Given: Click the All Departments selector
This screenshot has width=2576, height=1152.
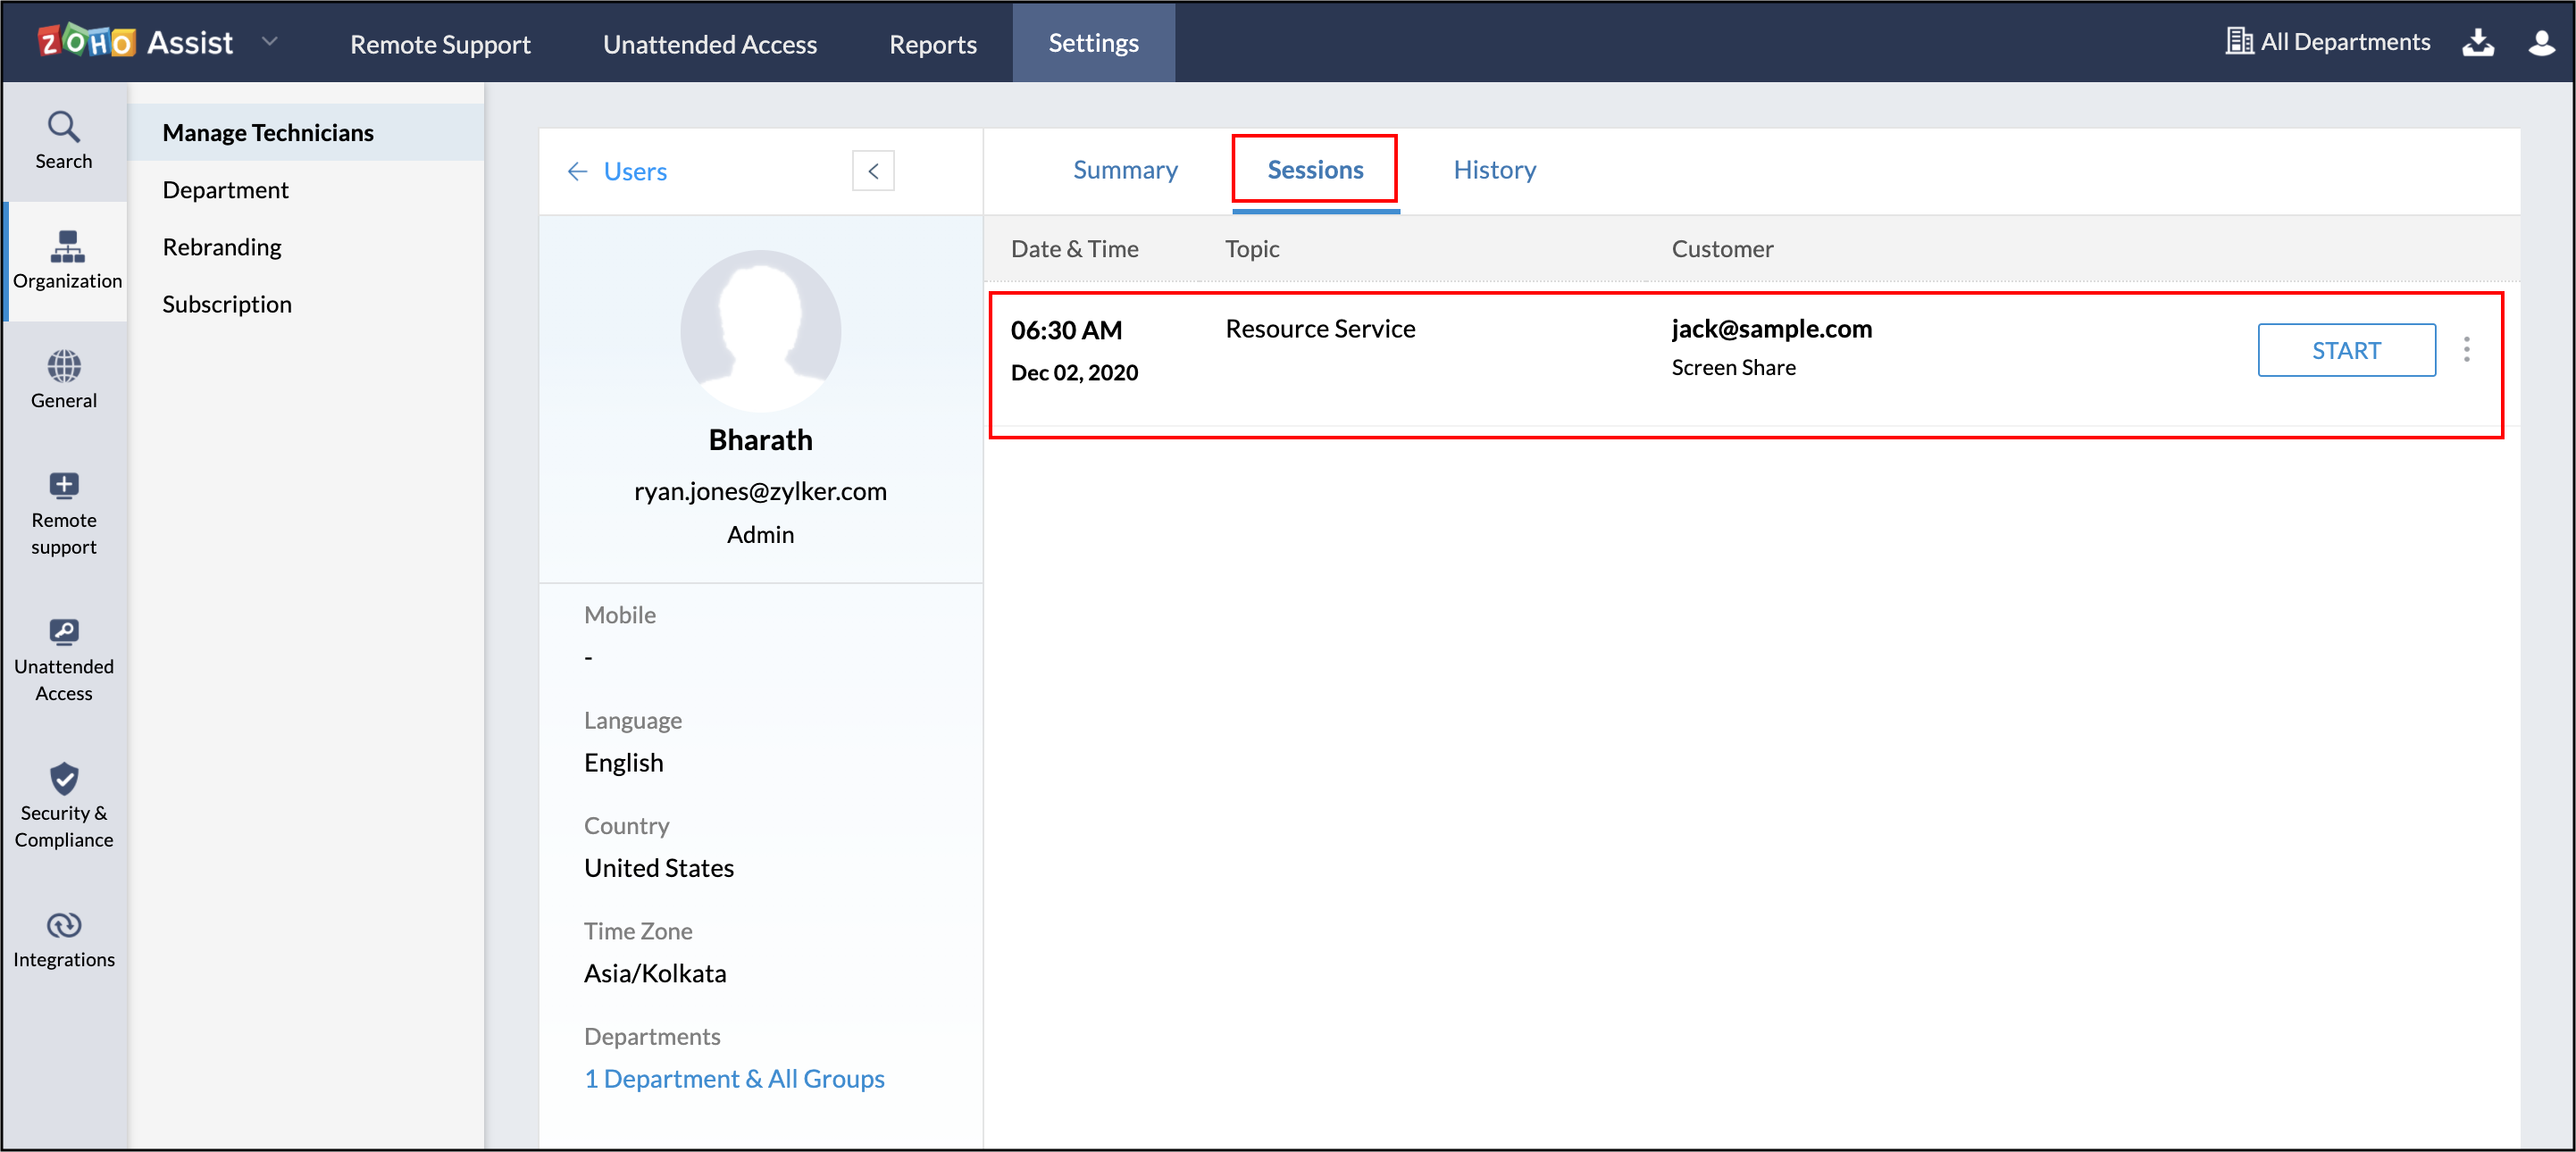Looking at the screenshot, I should (2326, 42).
